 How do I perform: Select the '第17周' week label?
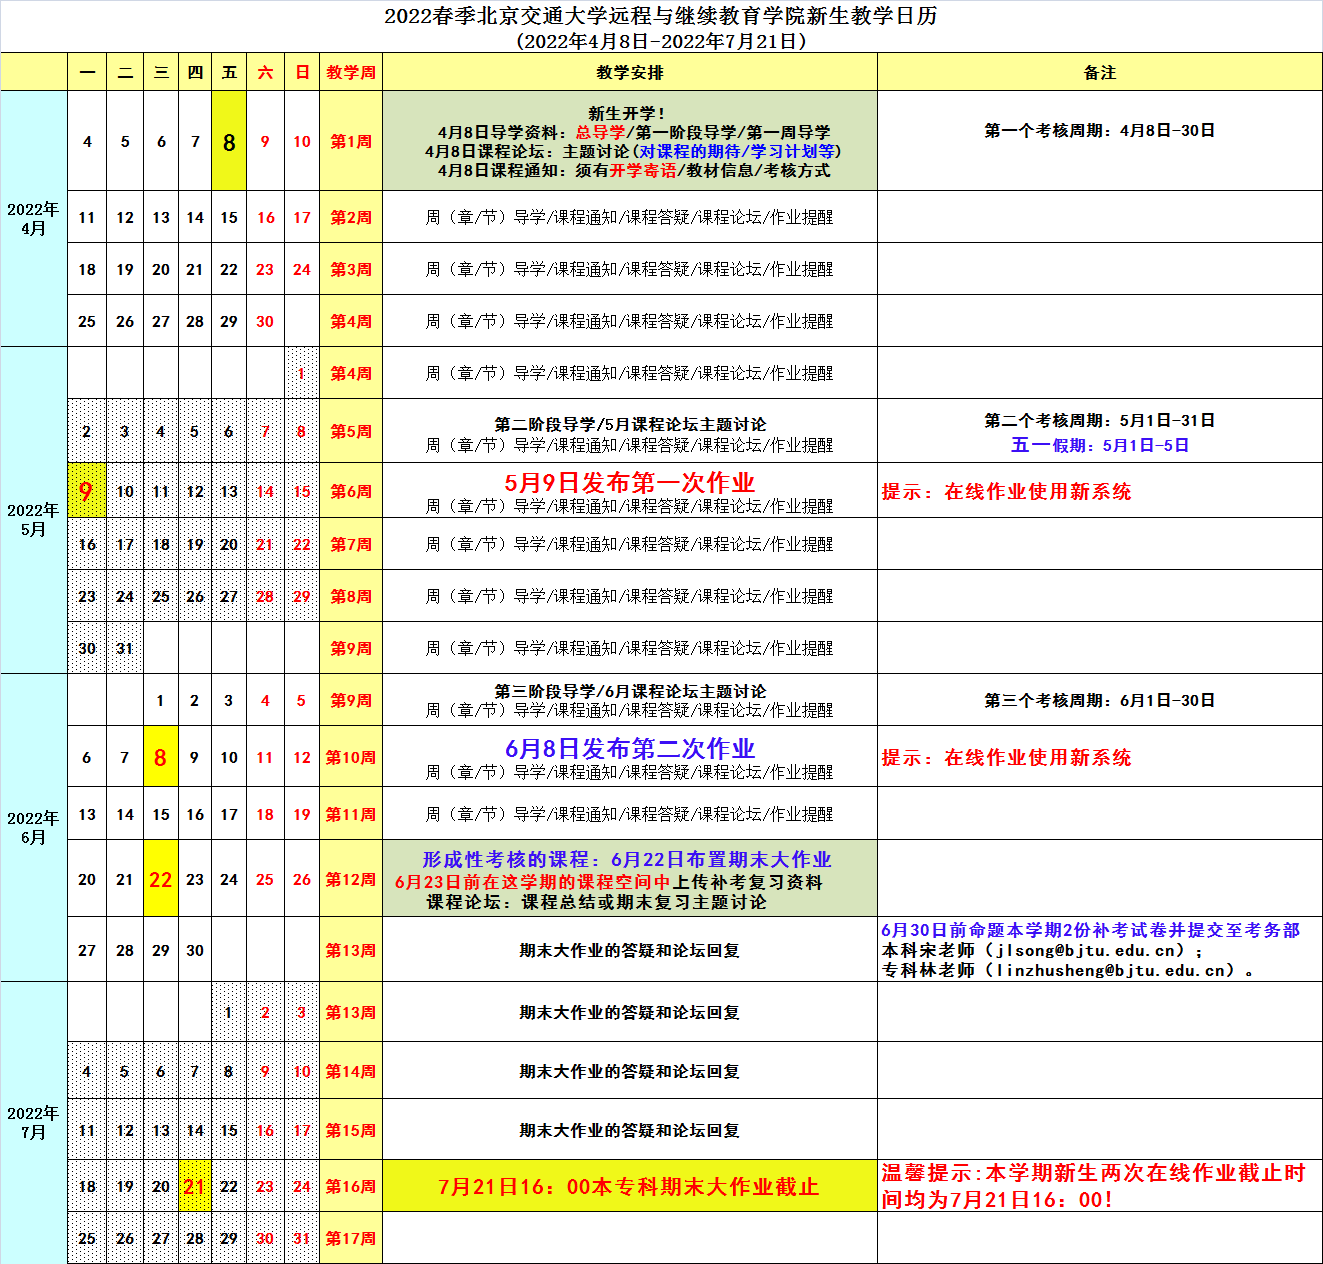click(x=351, y=1238)
